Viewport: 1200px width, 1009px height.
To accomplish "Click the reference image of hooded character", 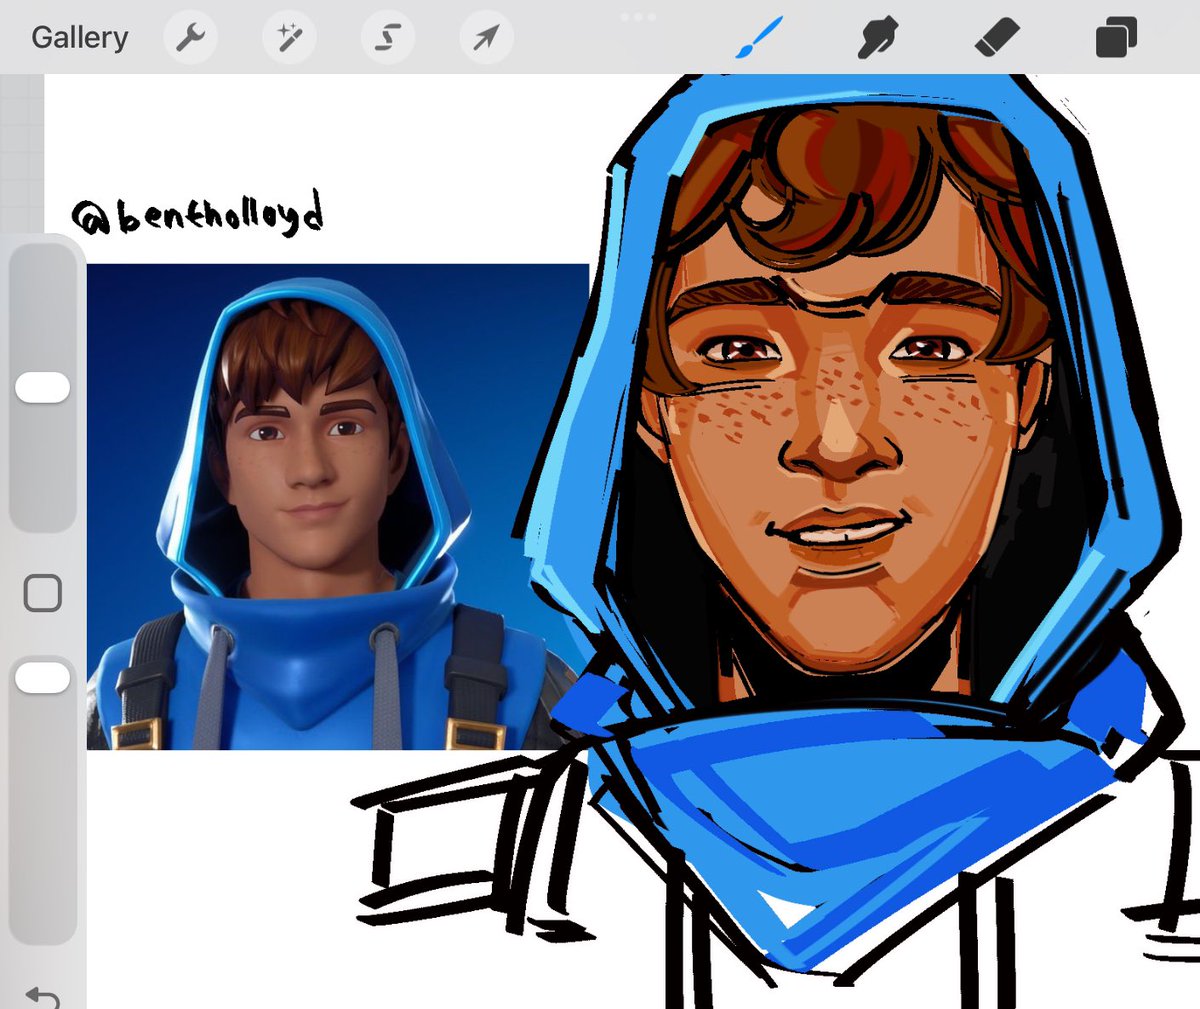I will (338, 507).
